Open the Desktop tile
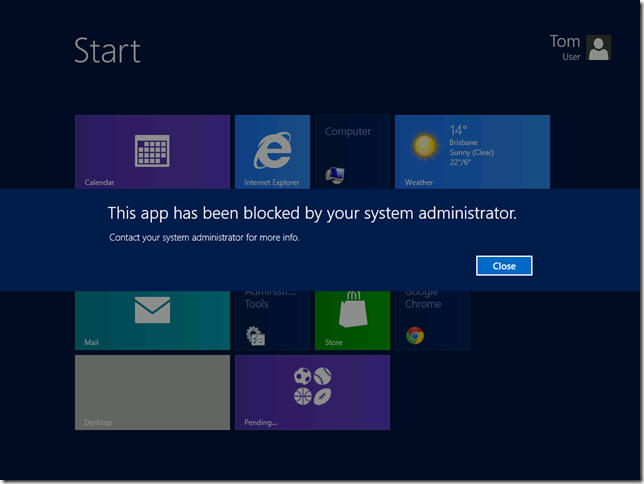The height and width of the screenshot is (484, 644). [x=152, y=392]
